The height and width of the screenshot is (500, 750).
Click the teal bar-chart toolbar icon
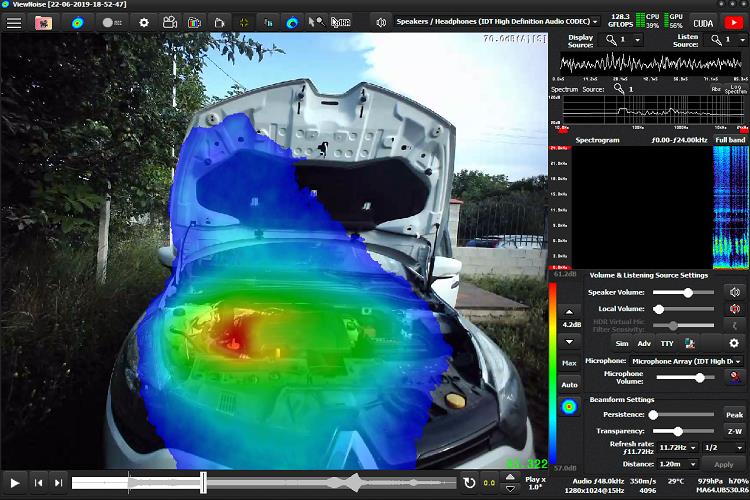tap(268, 22)
